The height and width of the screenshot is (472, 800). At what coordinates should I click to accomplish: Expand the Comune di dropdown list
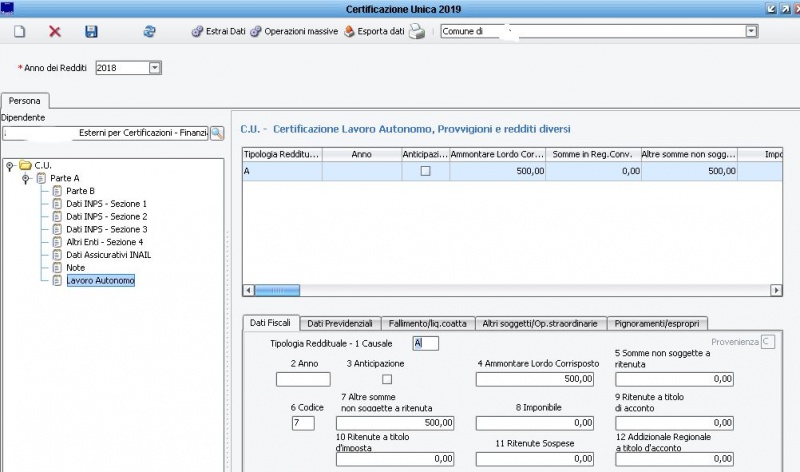tap(751, 32)
